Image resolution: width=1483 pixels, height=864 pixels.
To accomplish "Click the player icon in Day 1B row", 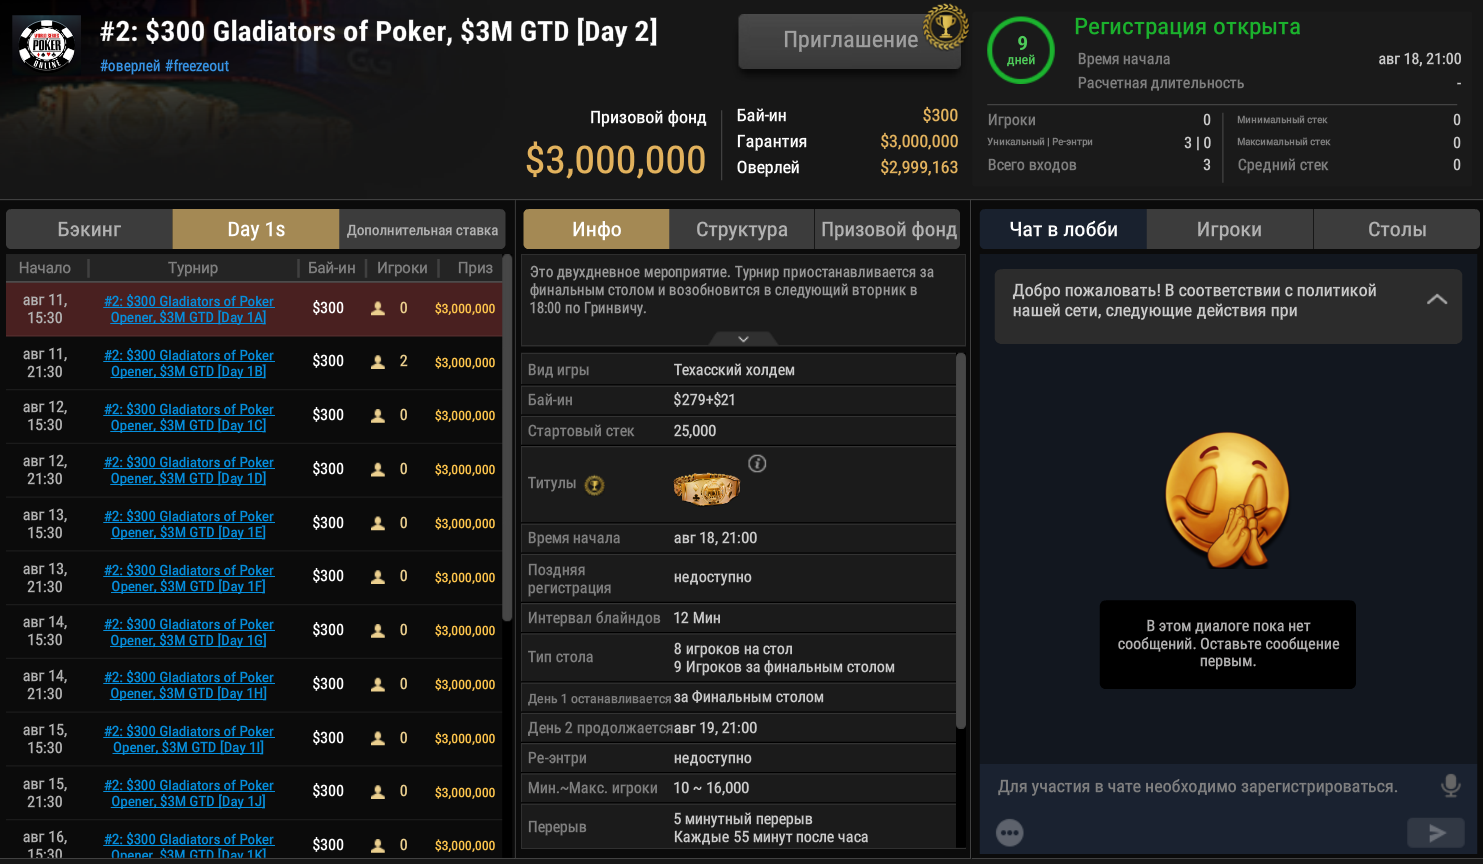I will pyautogui.click(x=378, y=362).
